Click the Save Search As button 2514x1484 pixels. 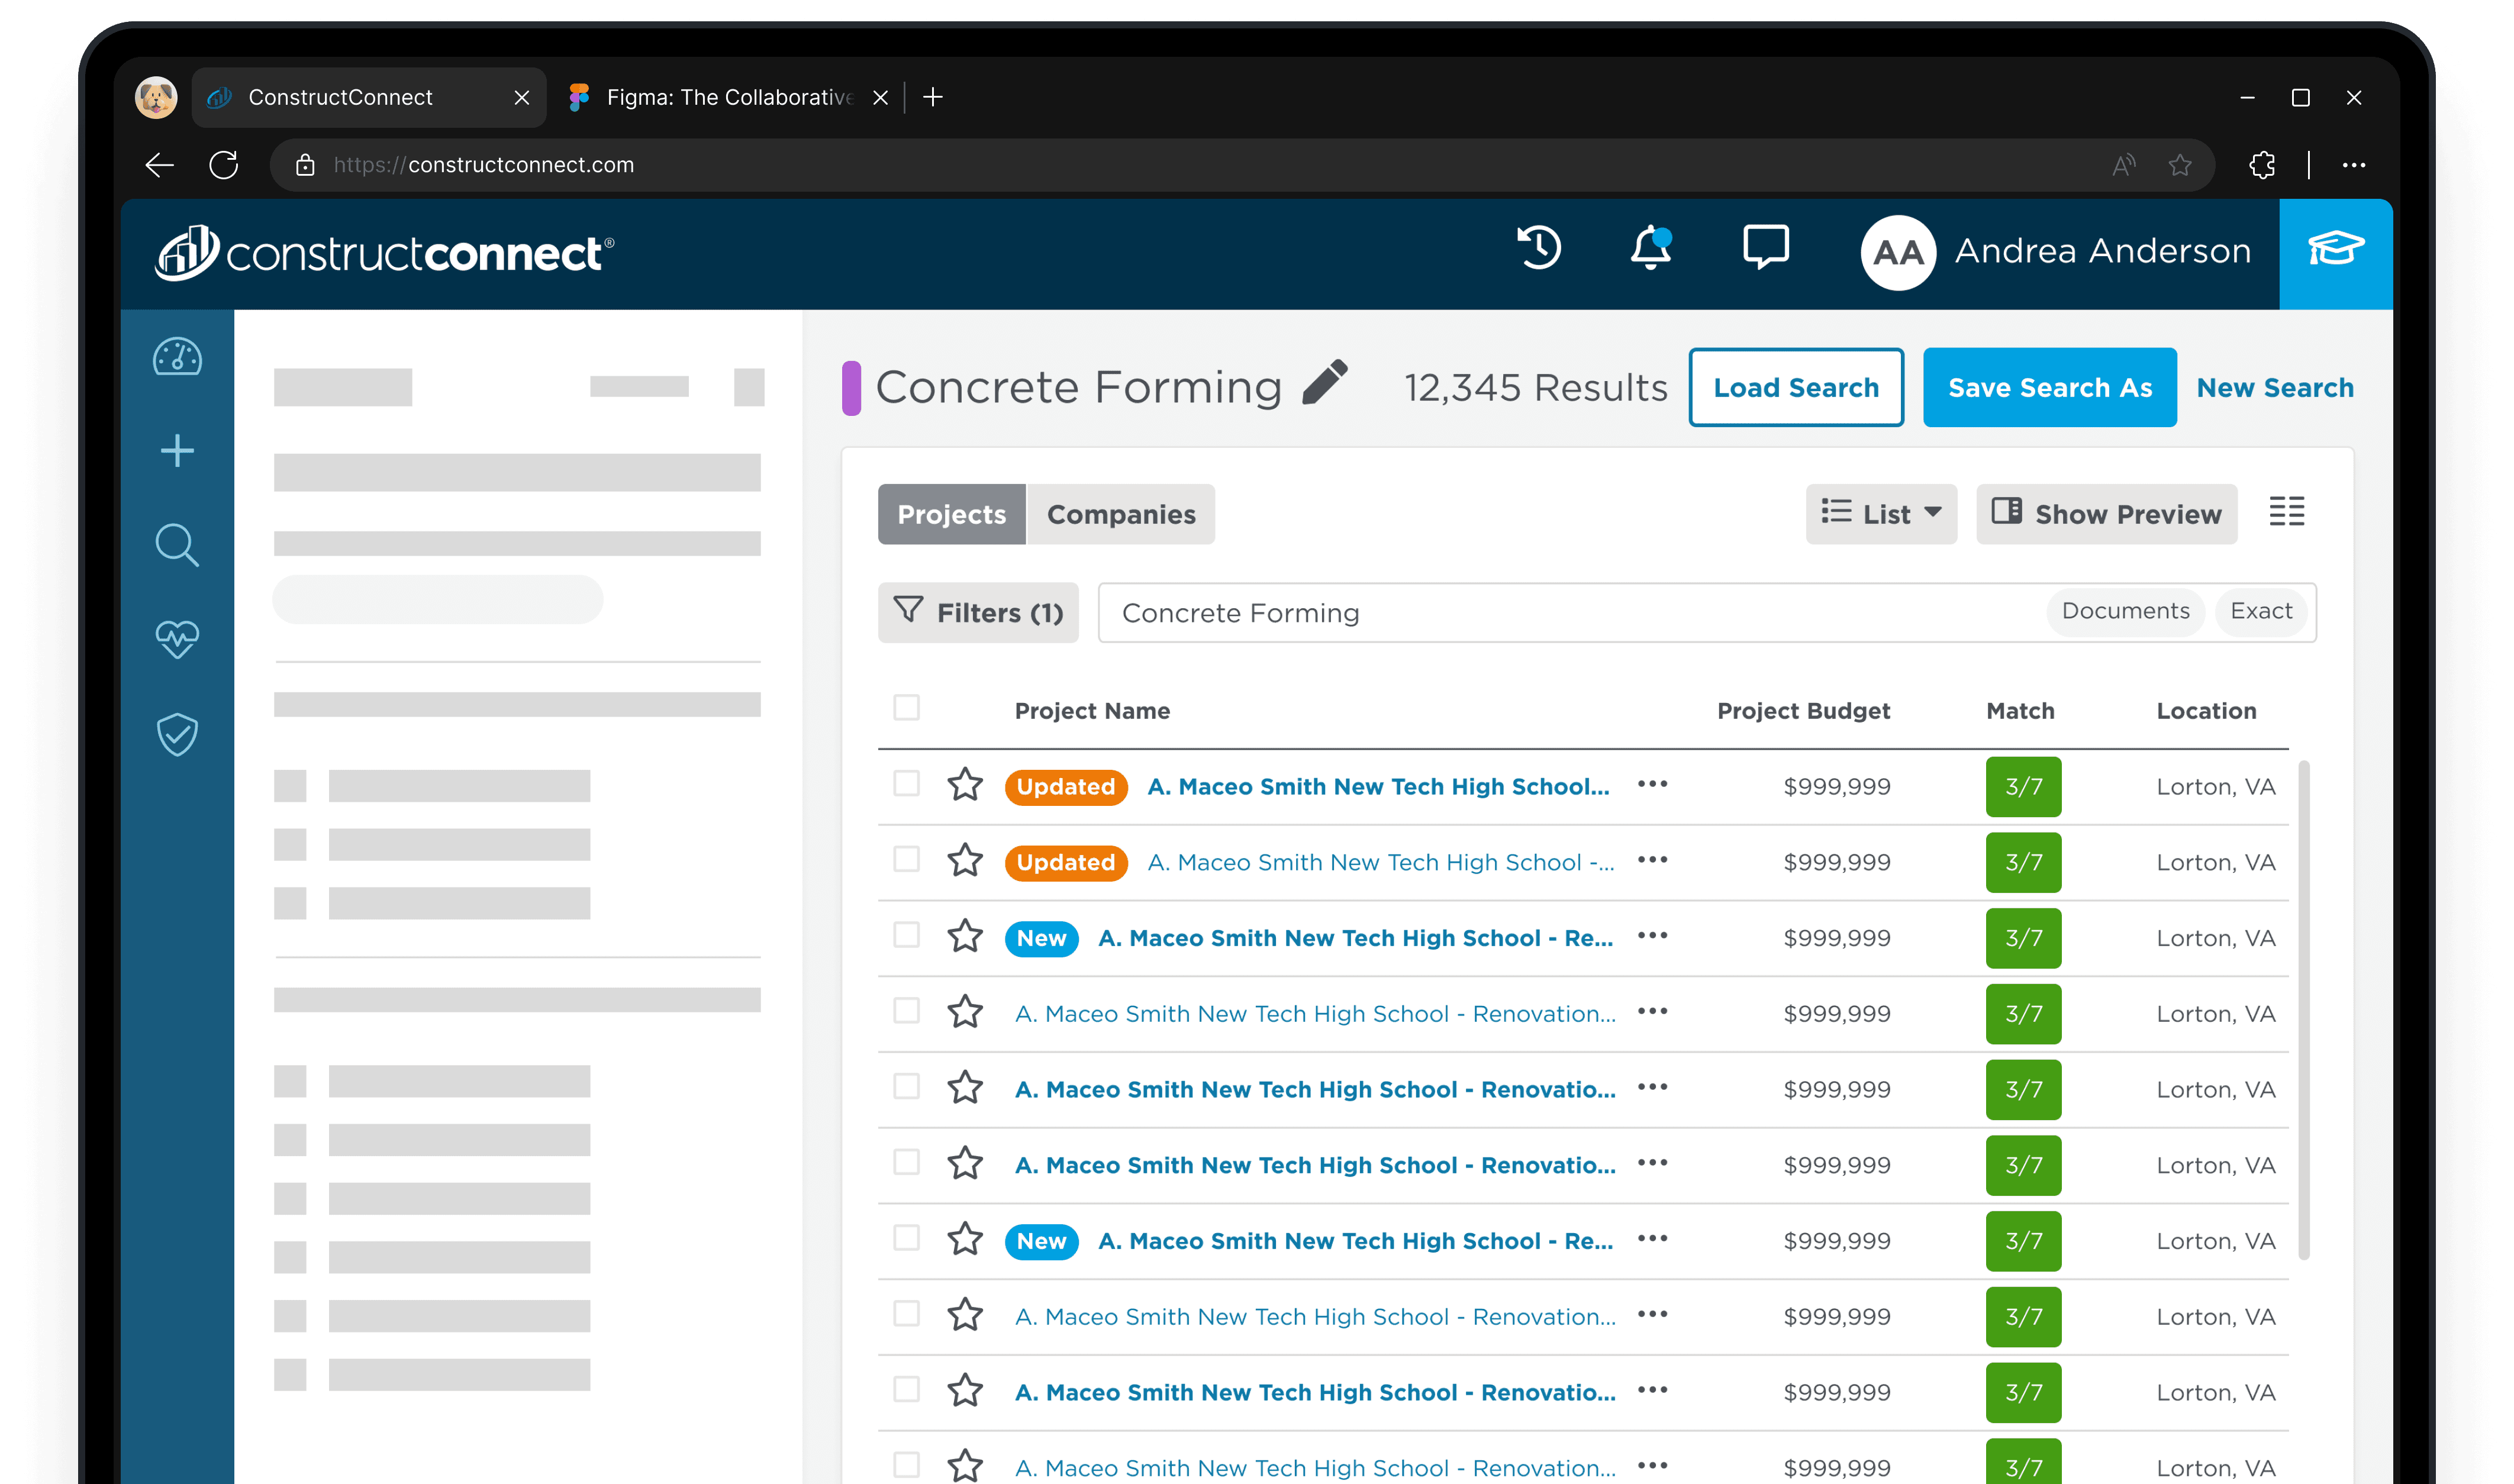(2049, 387)
